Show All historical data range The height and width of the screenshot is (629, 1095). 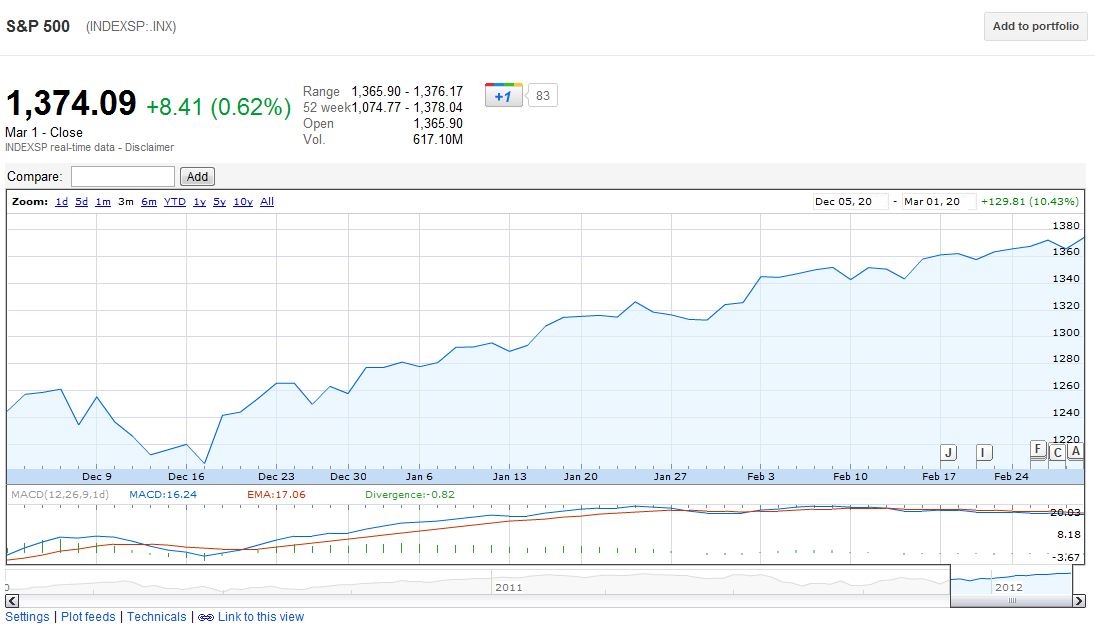(267, 202)
